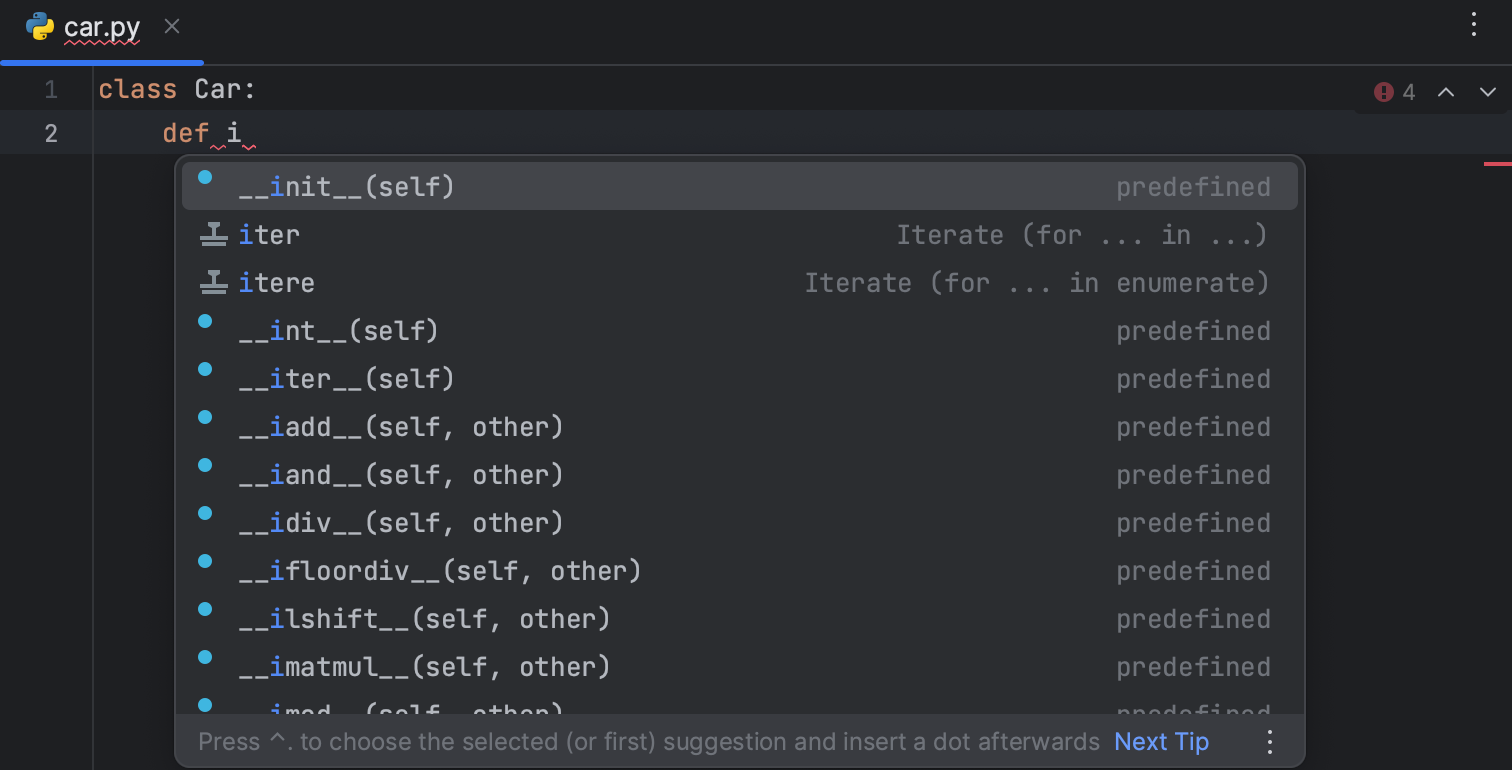Pick the __iadd__(self, other) suggestion
This screenshot has height=770, width=1512.
tap(400, 426)
